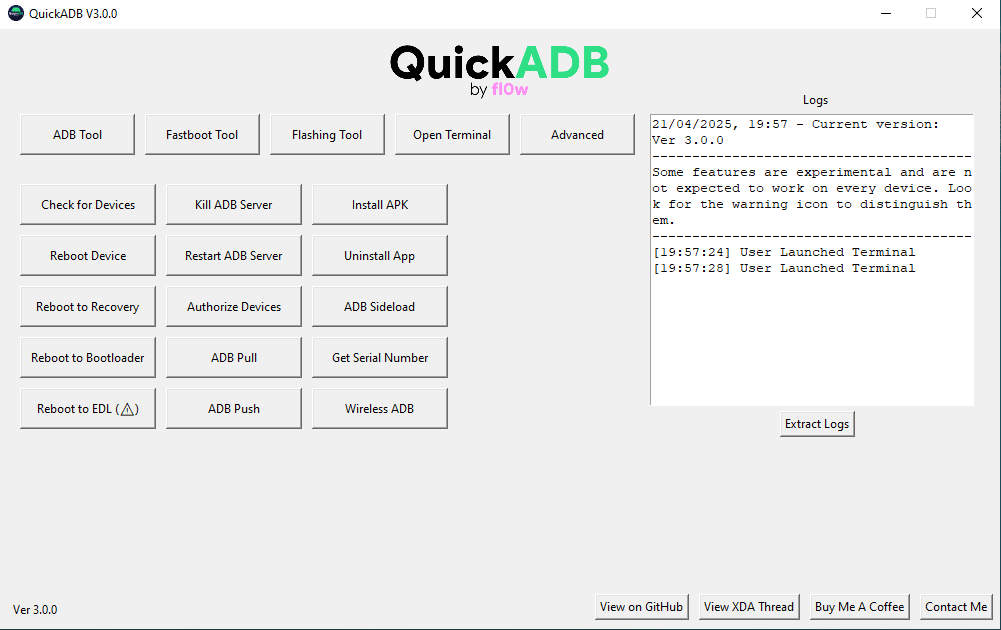Image resolution: width=1001 pixels, height=630 pixels.
Task: Launch a terminal with Open Terminal
Action: [x=452, y=133]
